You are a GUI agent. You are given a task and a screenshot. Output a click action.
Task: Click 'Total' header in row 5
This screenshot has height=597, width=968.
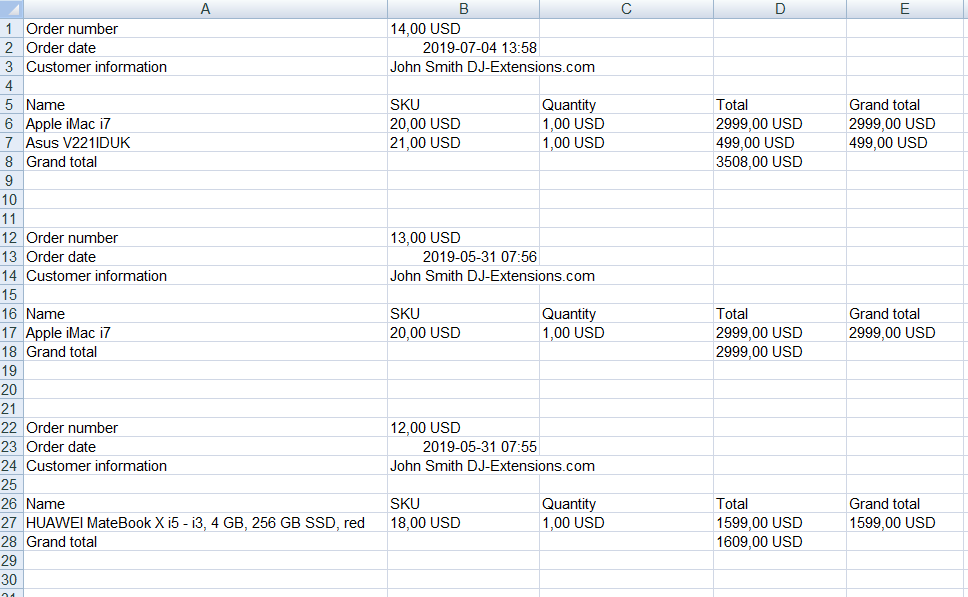click(732, 105)
